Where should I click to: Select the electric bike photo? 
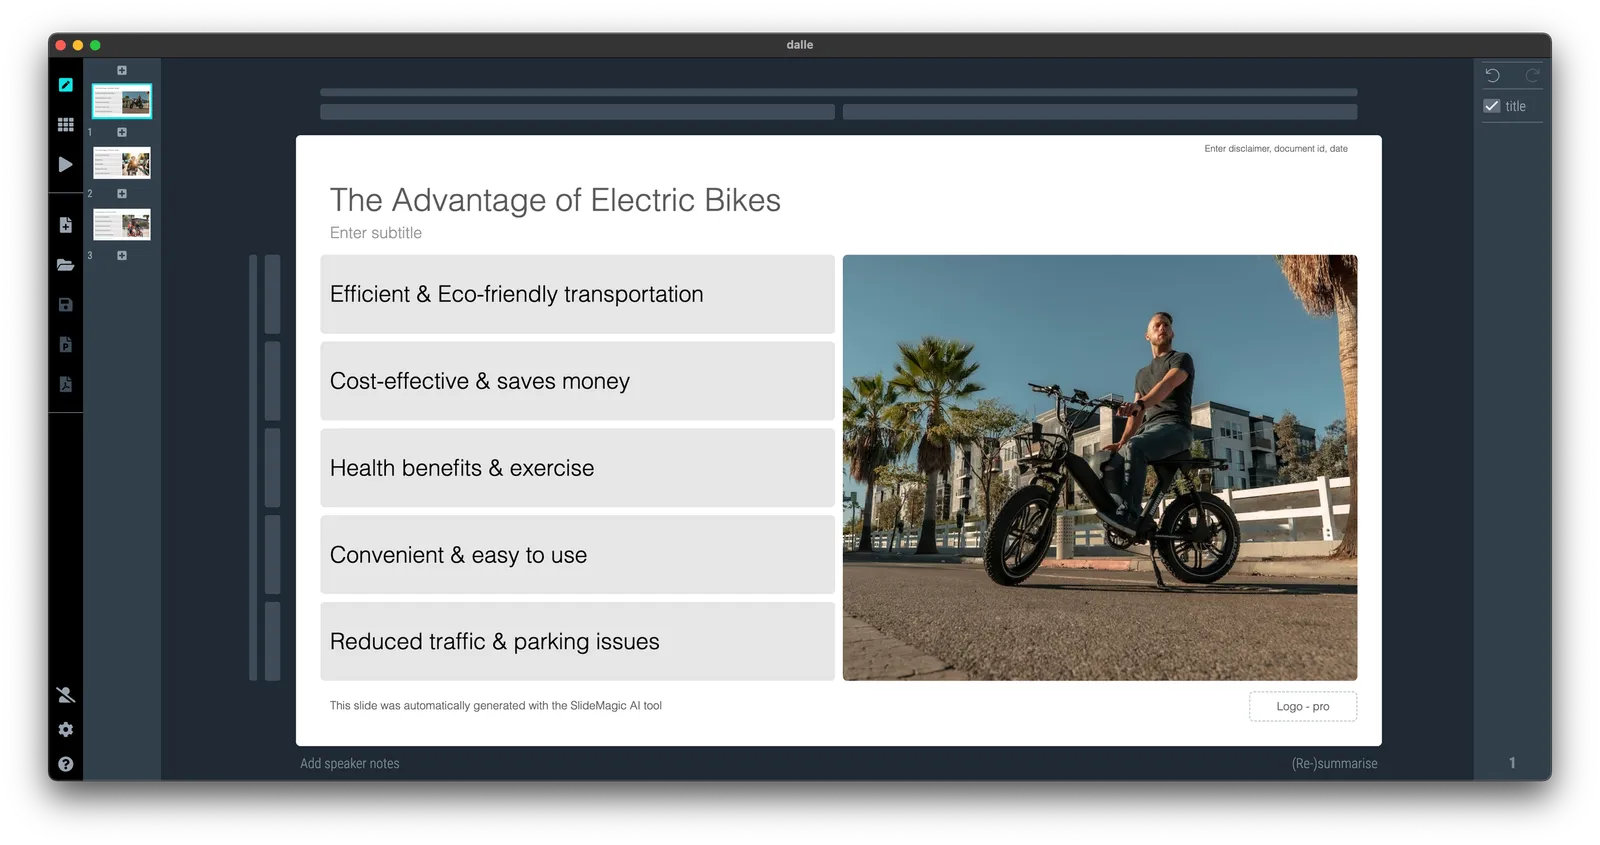click(1100, 468)
